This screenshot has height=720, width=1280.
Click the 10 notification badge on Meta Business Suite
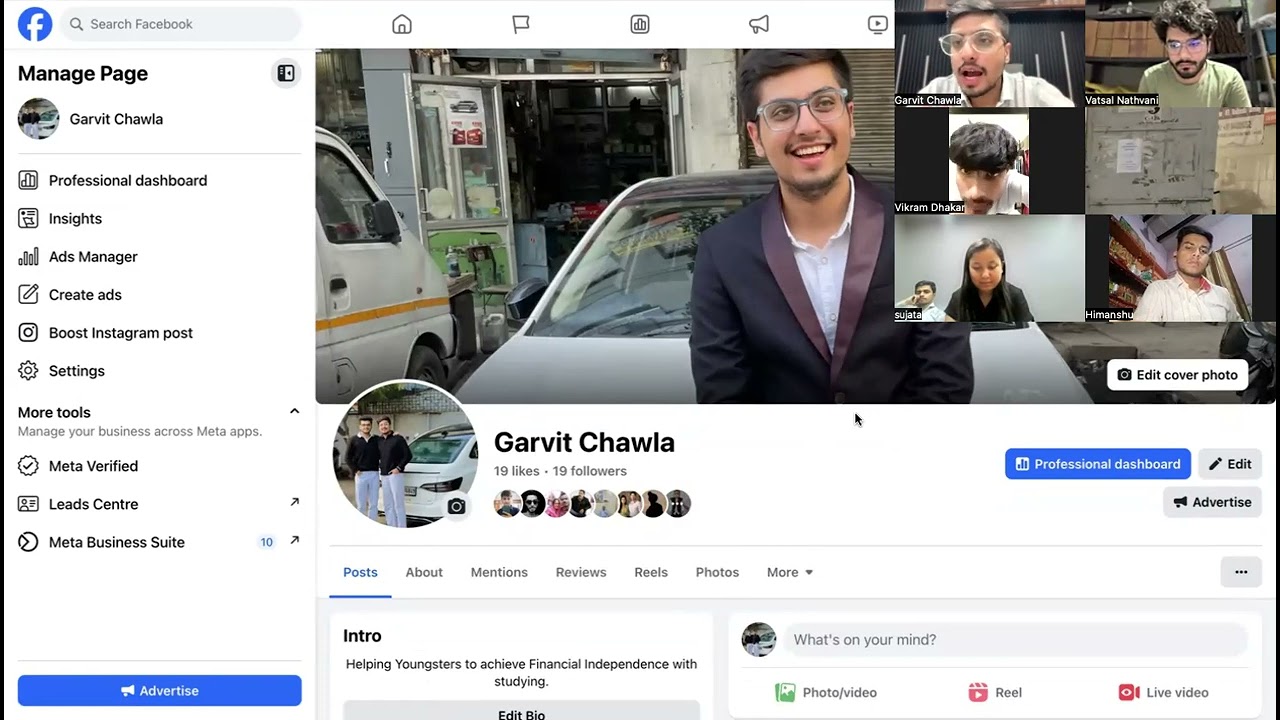(x=267, y=542)
